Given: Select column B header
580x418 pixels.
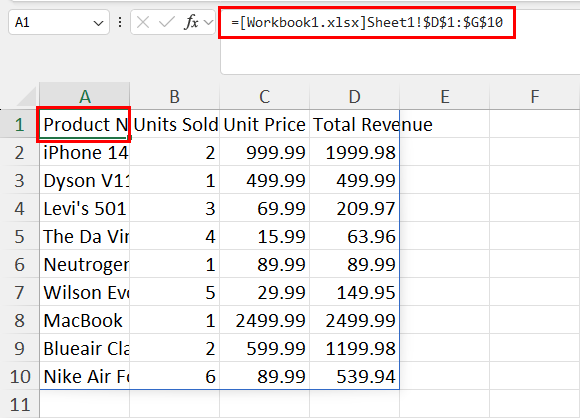Looking at the screenshot, I should pyautogui.click(x=175, y=97).
